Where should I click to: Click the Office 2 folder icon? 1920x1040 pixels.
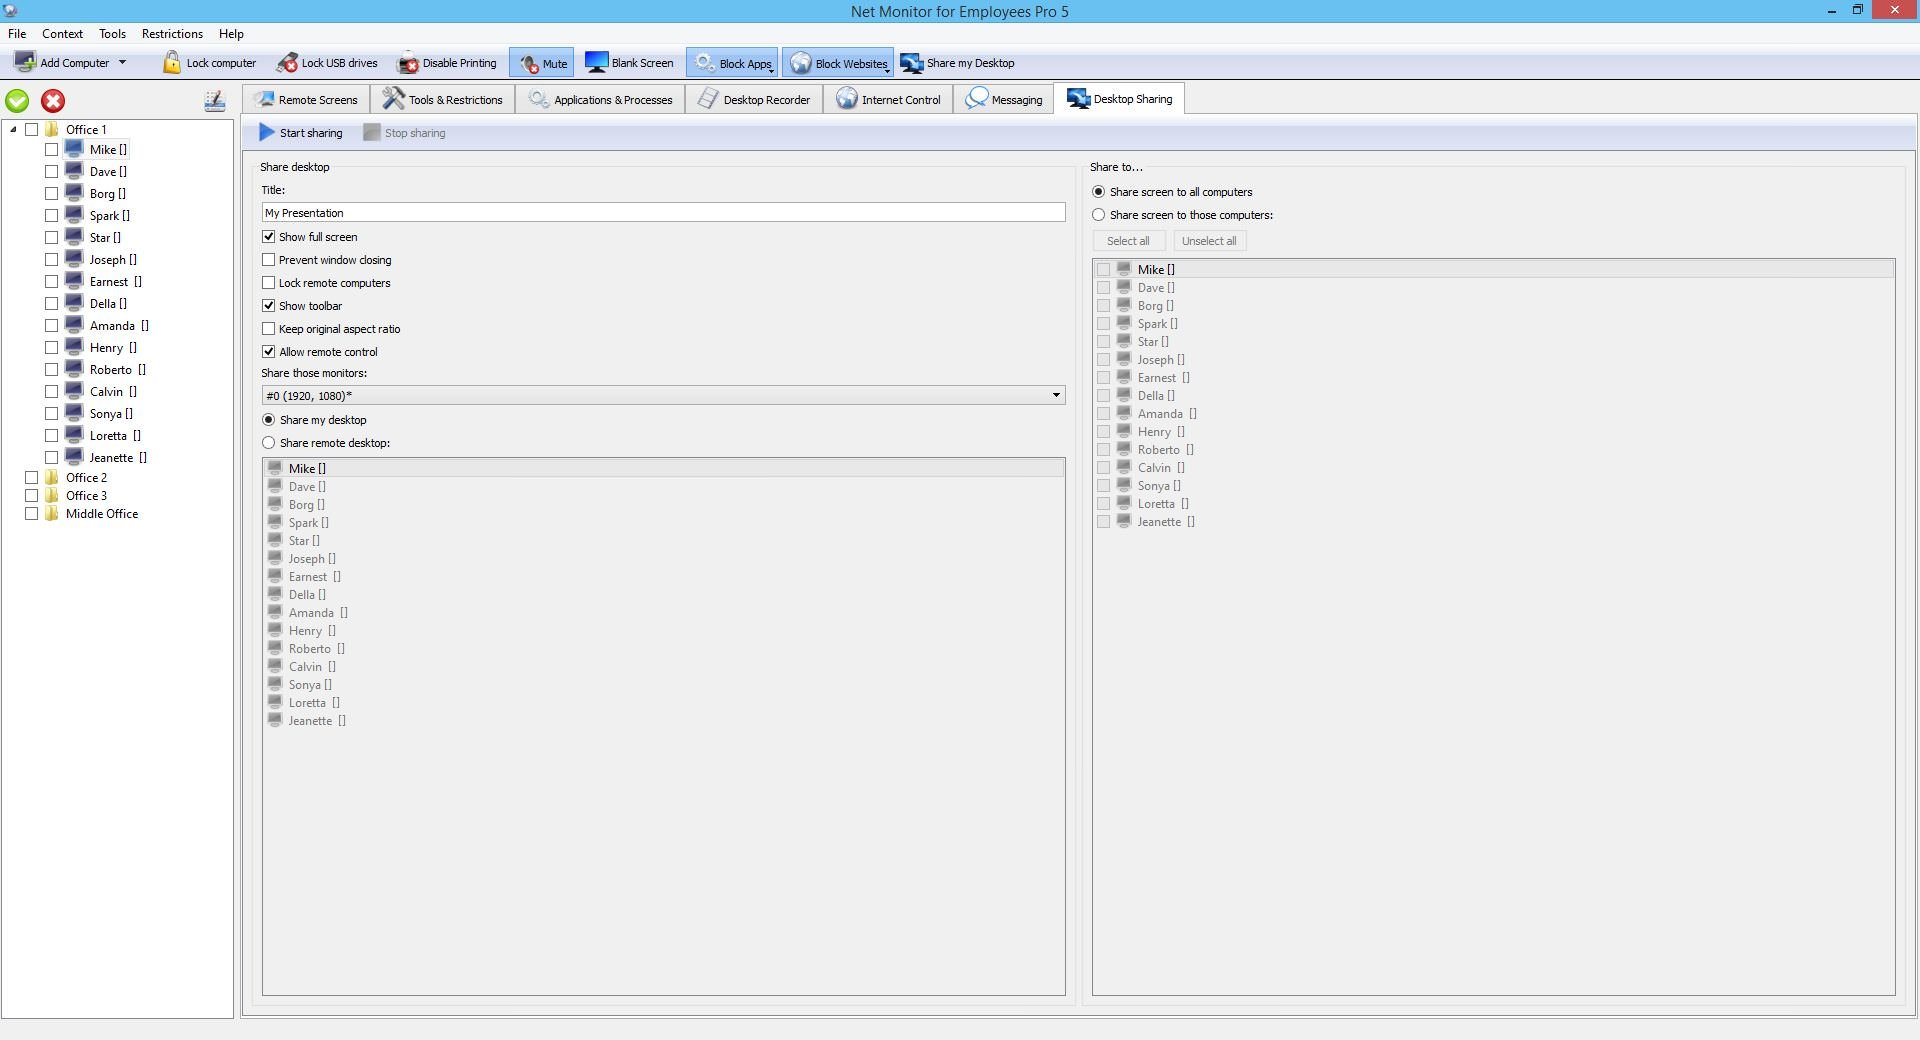click(x=52, y=477)
